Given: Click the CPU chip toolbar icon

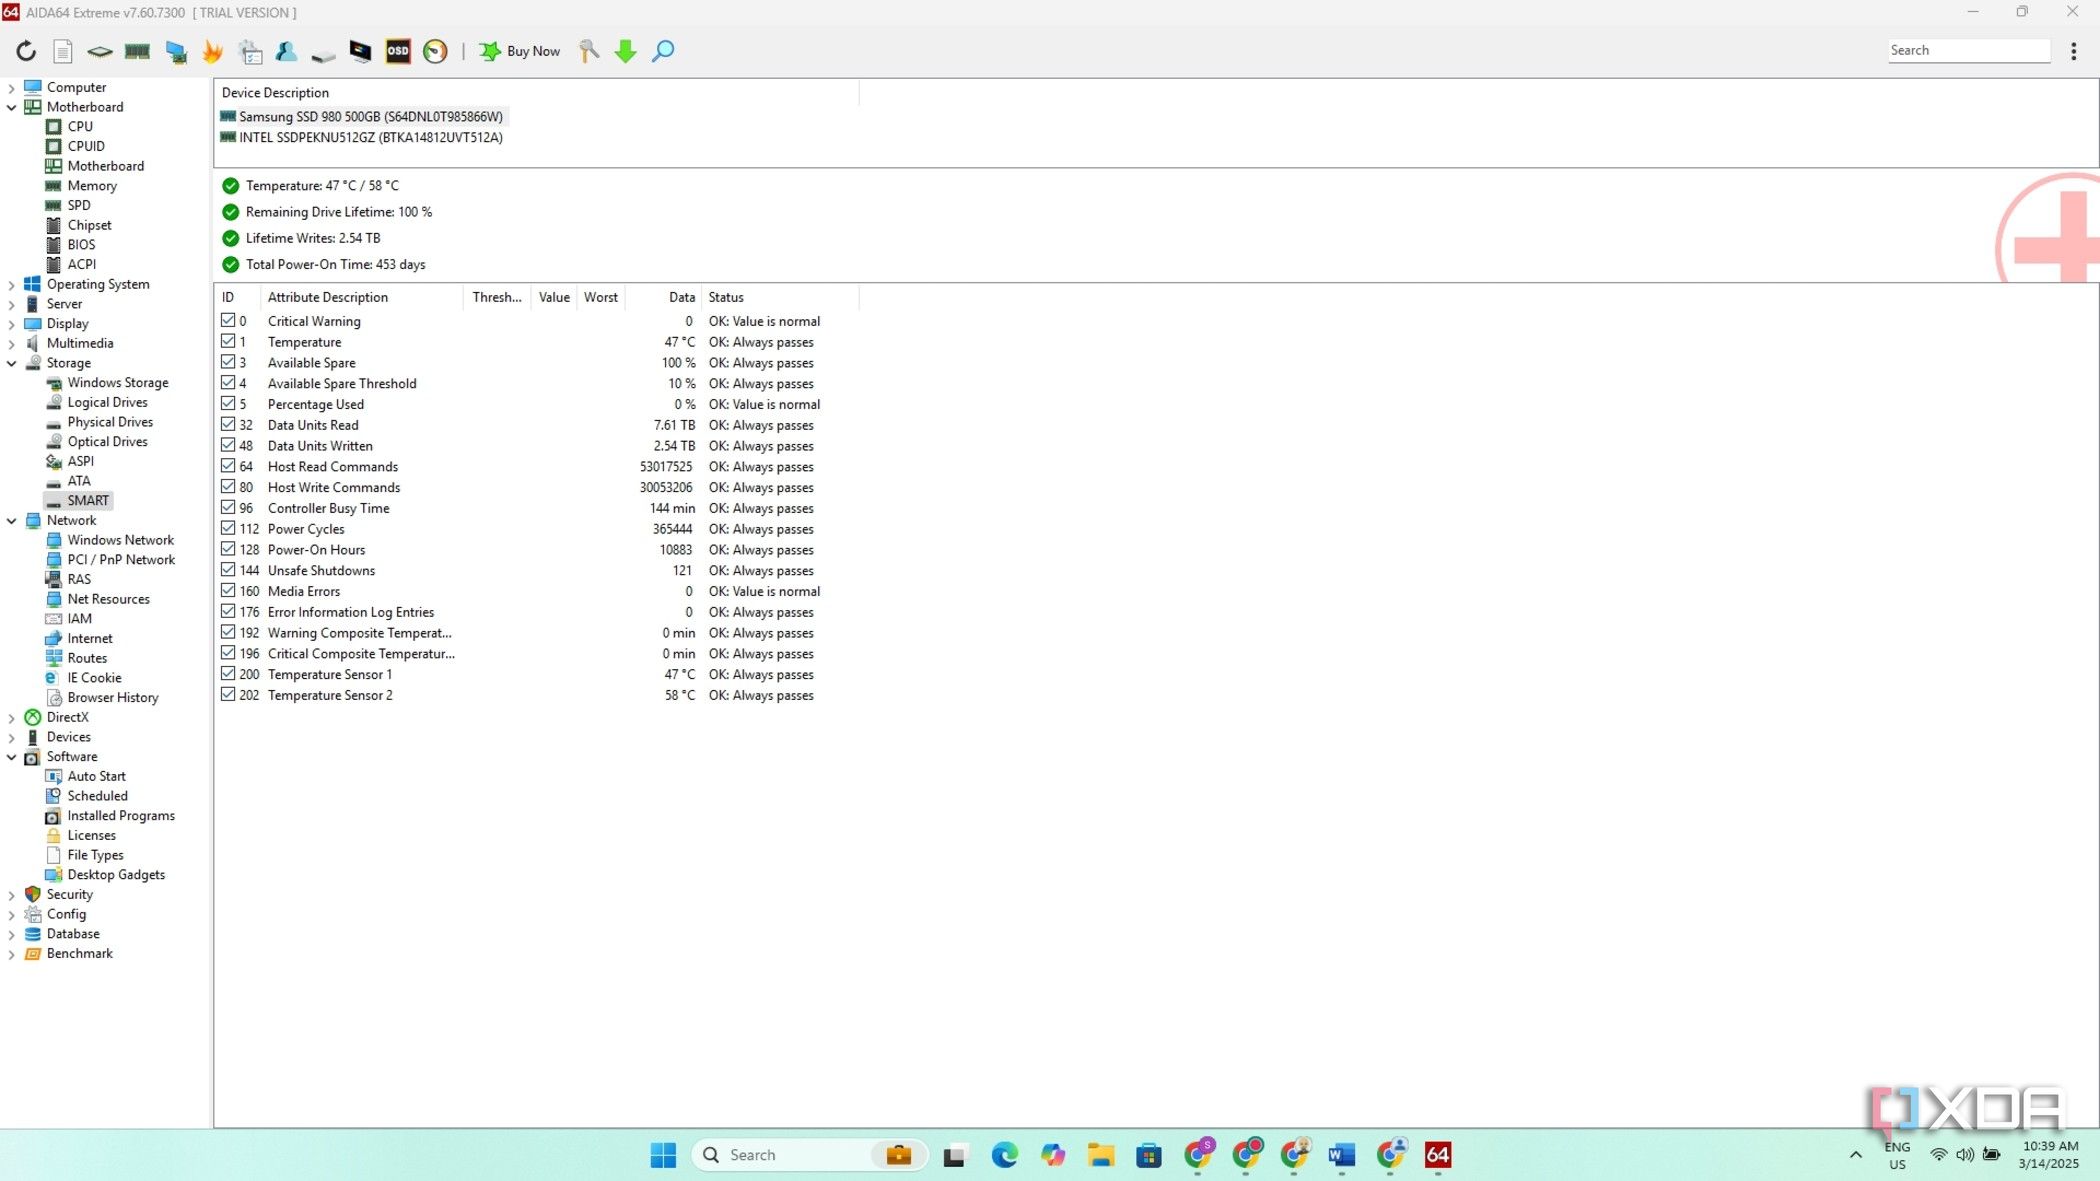Looking at the screenshot, I should point(99,51).
